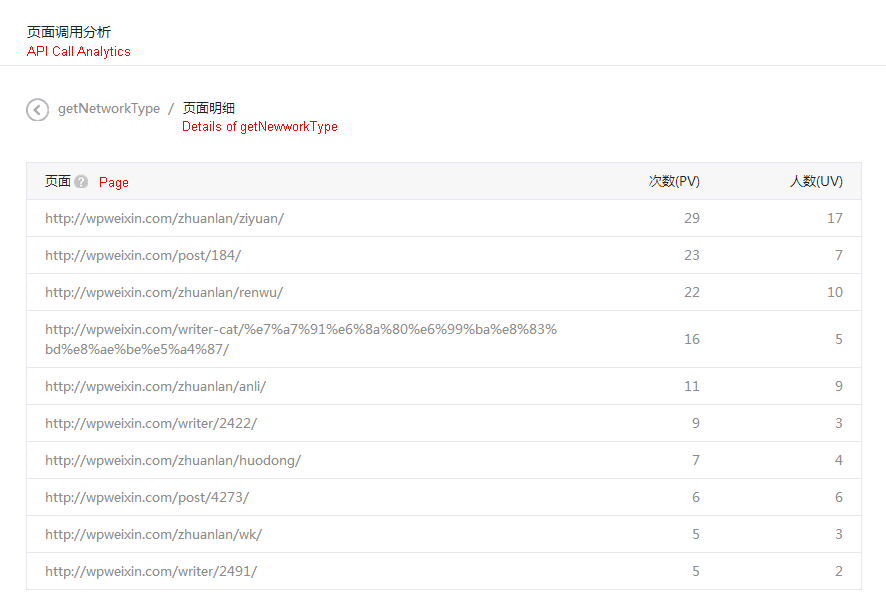Open the zhuanlan/anli page link
This screenshot has height=595, width=886.
[x=155, y=386]
